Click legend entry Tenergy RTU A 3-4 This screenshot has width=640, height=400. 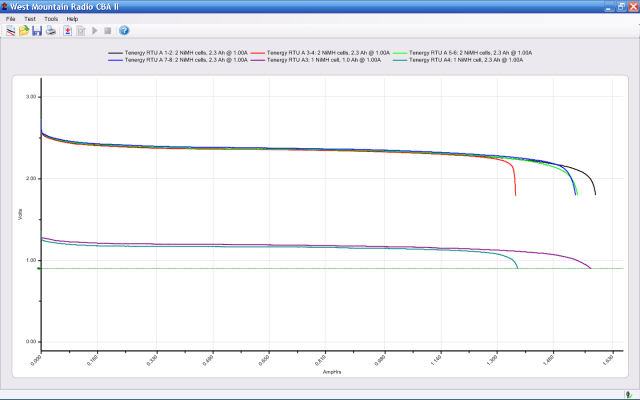click(x=328, y=53)
